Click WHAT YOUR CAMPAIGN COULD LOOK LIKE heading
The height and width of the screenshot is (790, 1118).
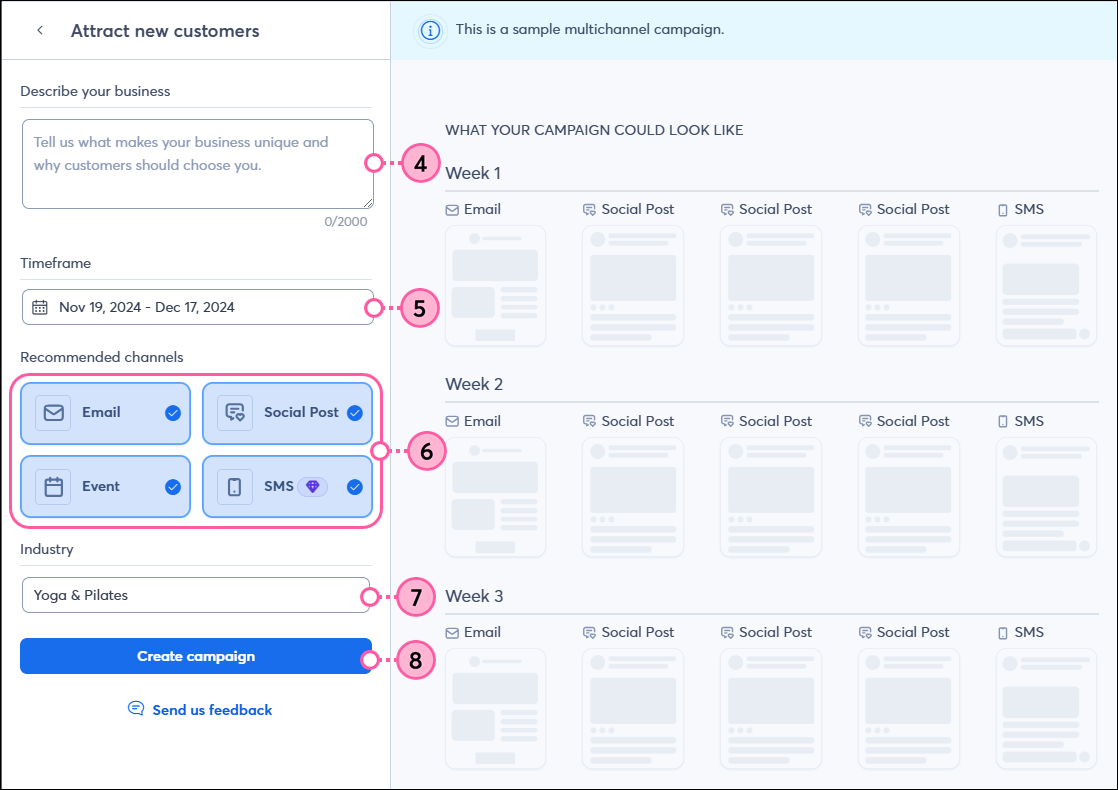594,130
